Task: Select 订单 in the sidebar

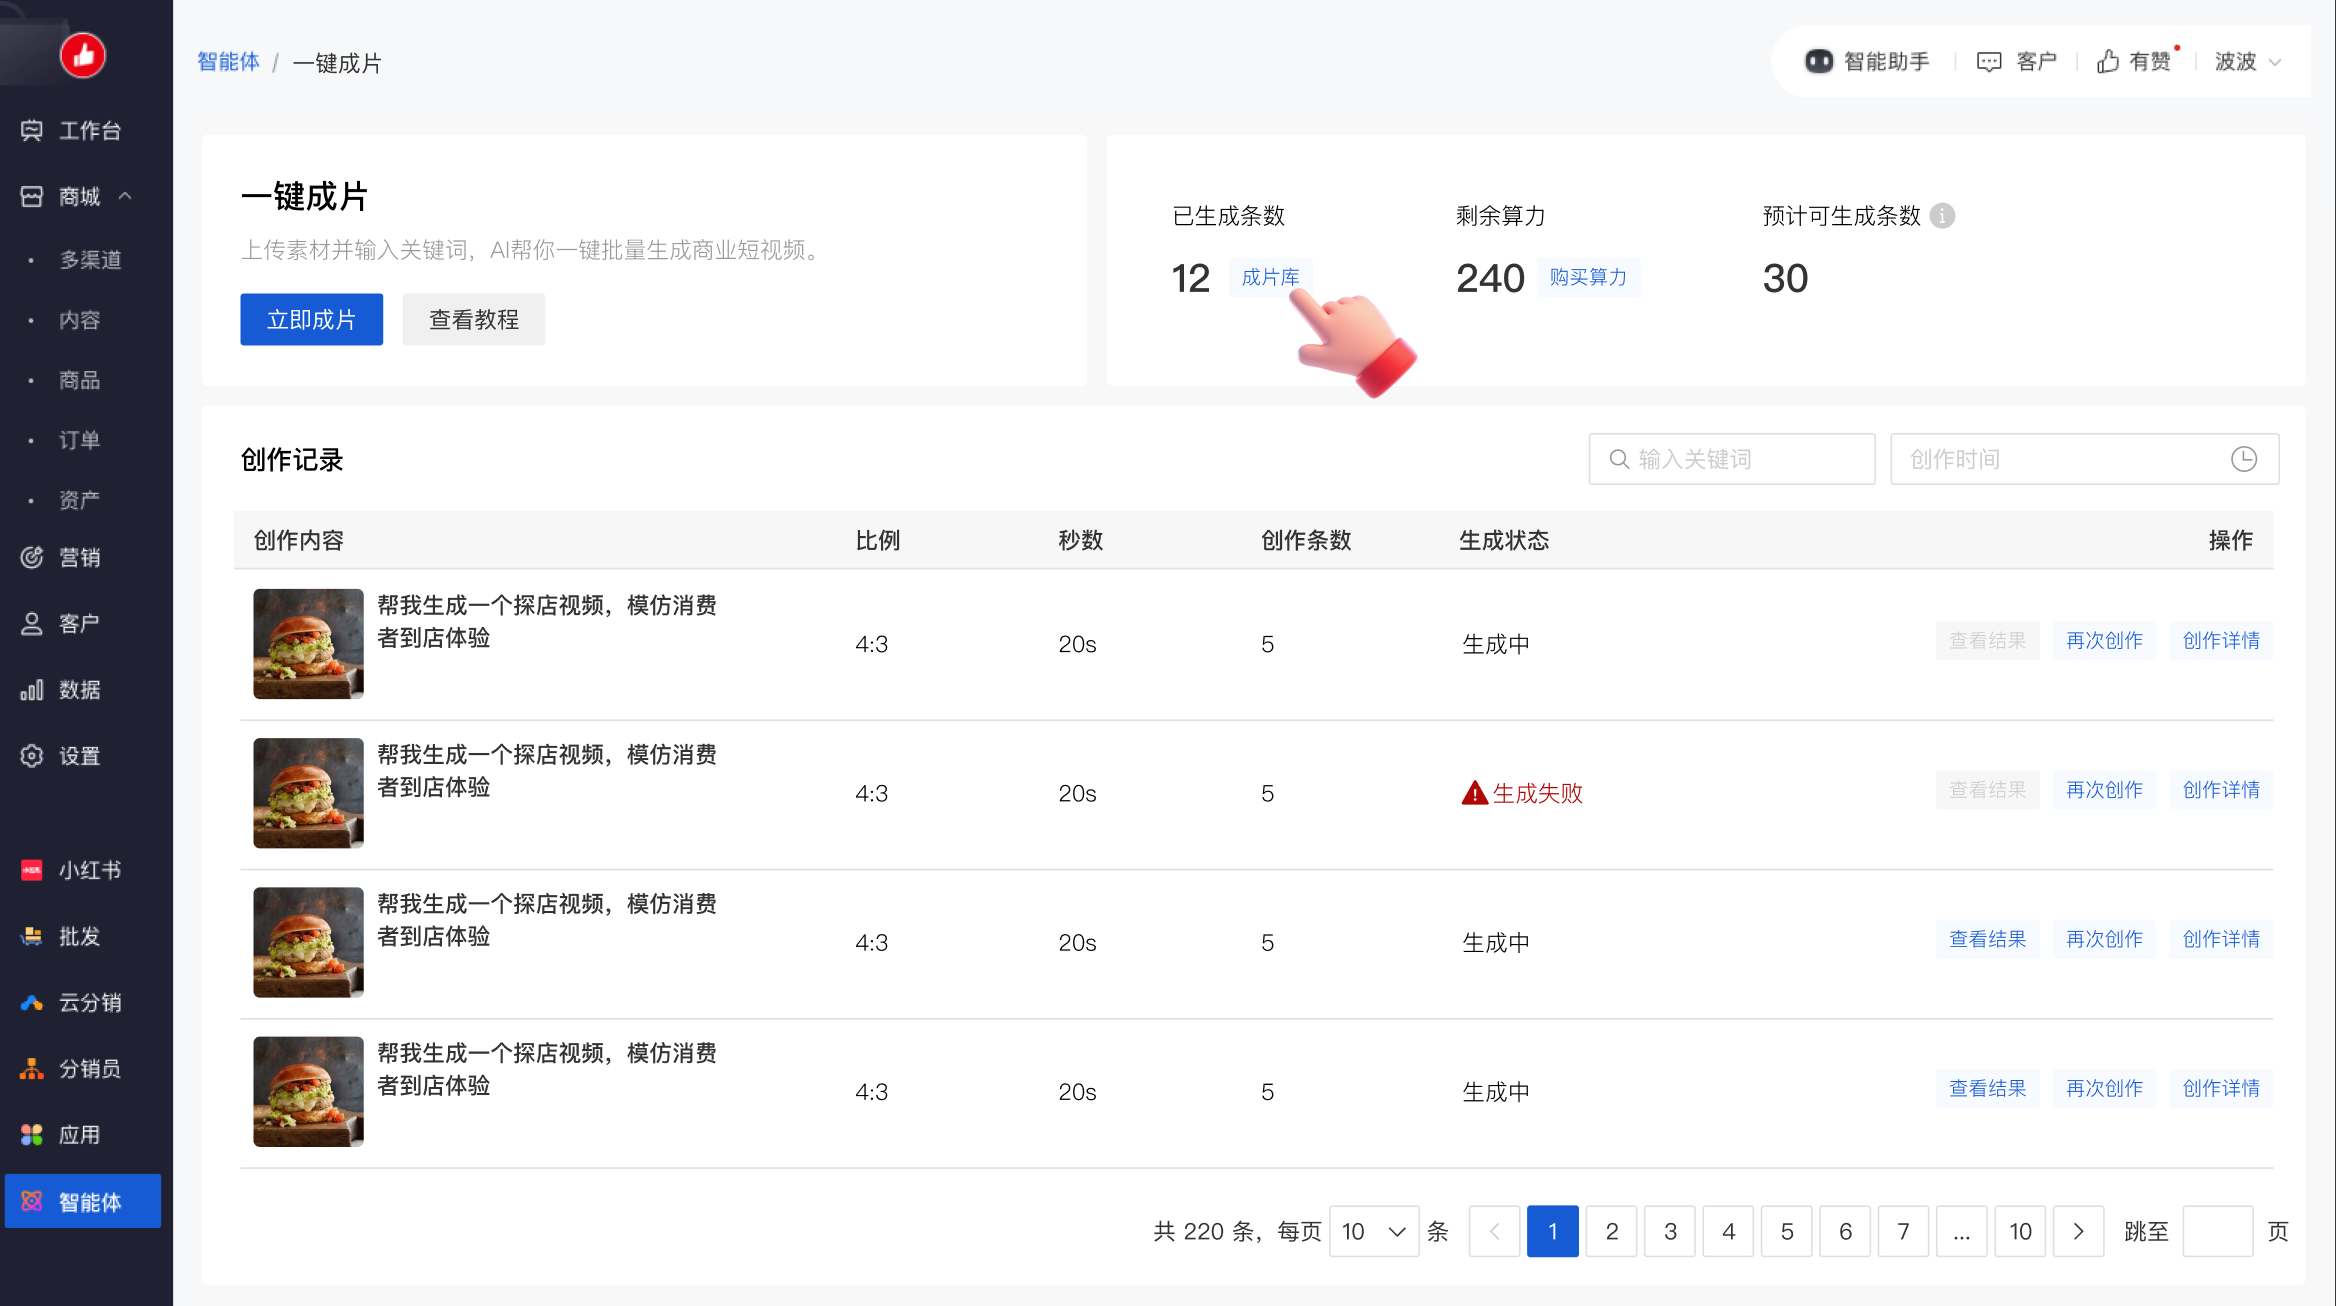Action: [x=79, y=440]
